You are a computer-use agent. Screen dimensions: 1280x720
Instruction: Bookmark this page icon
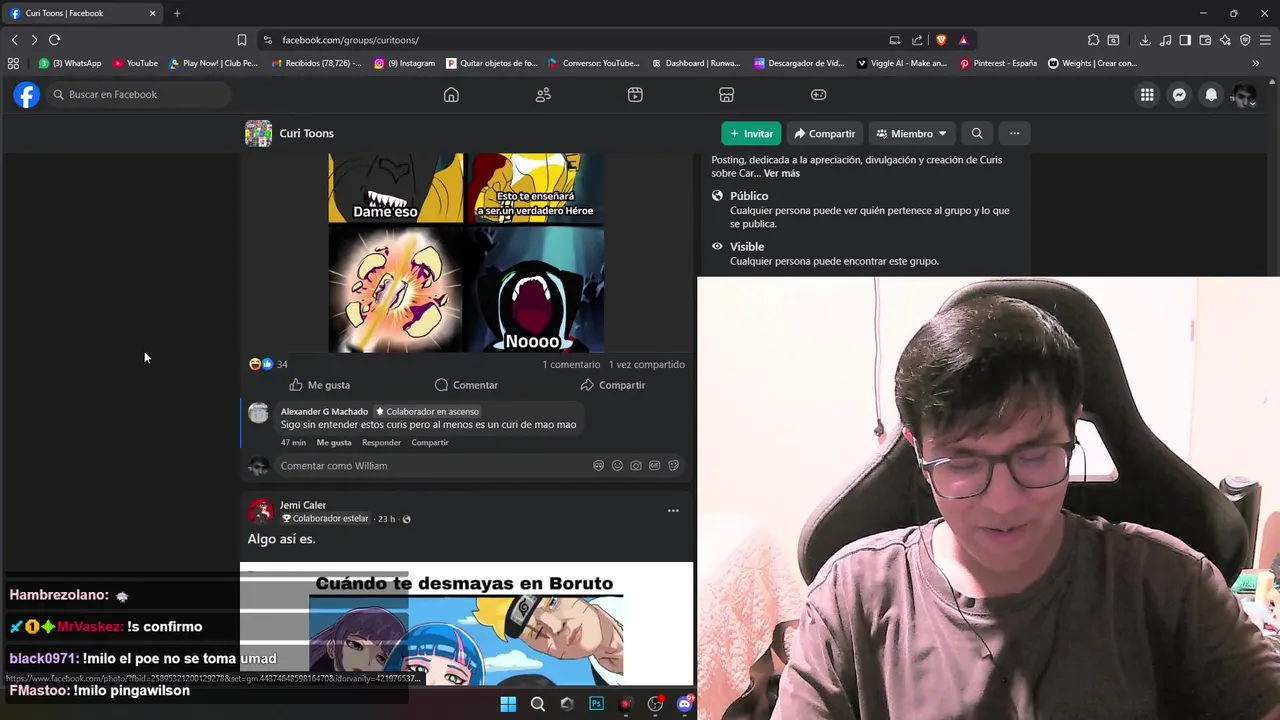tap(242, 40)
